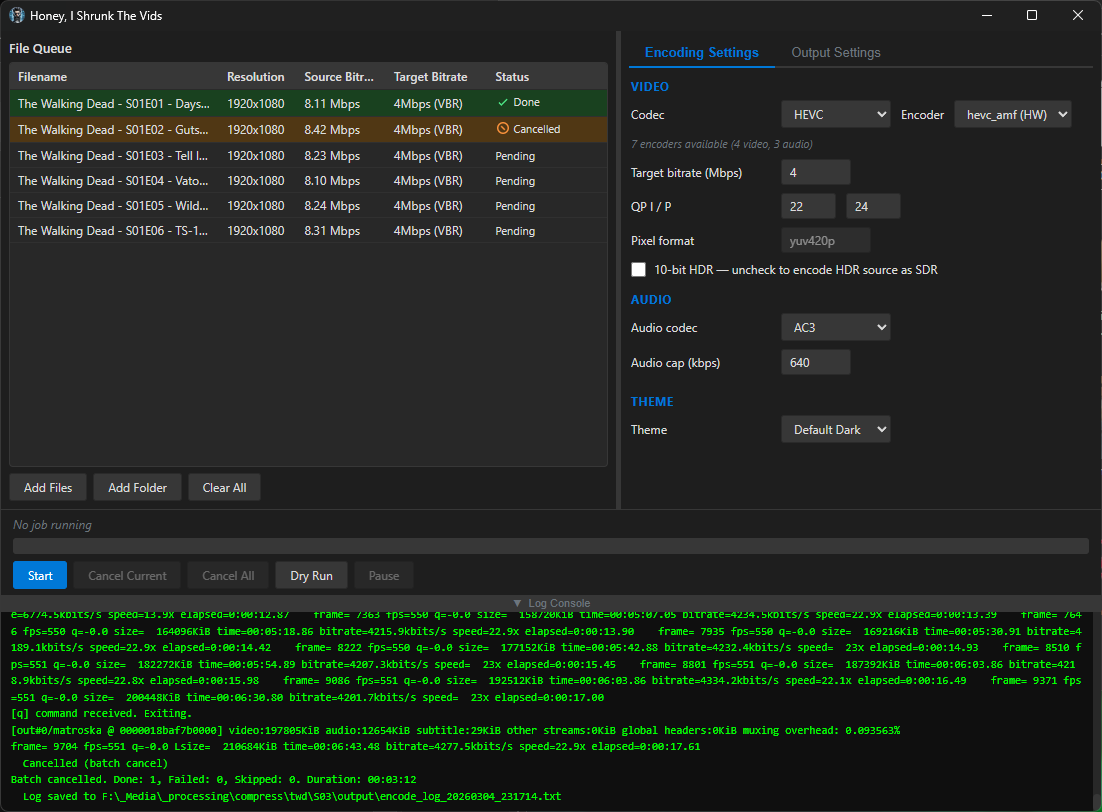Click the Add Files button
1102x812 pixels.
48,488
